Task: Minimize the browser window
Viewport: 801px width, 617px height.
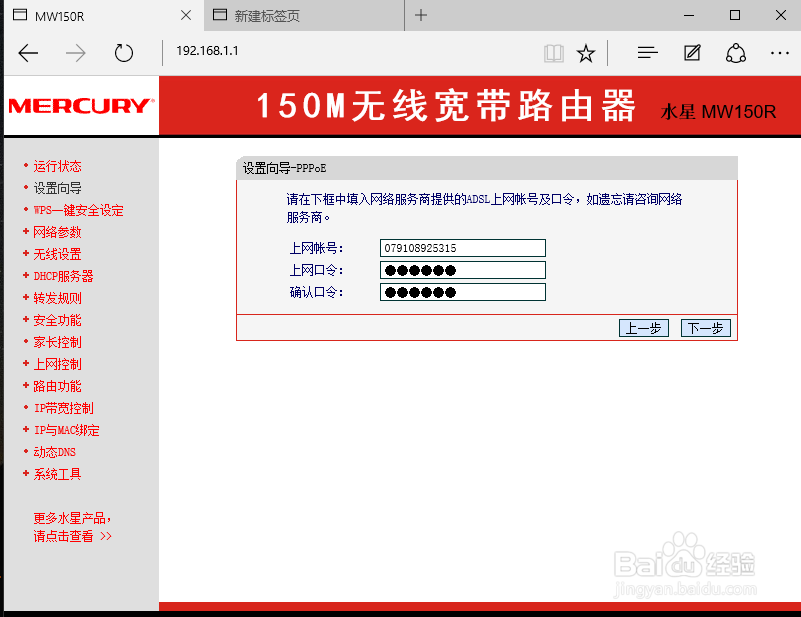Action: [689, 15]
